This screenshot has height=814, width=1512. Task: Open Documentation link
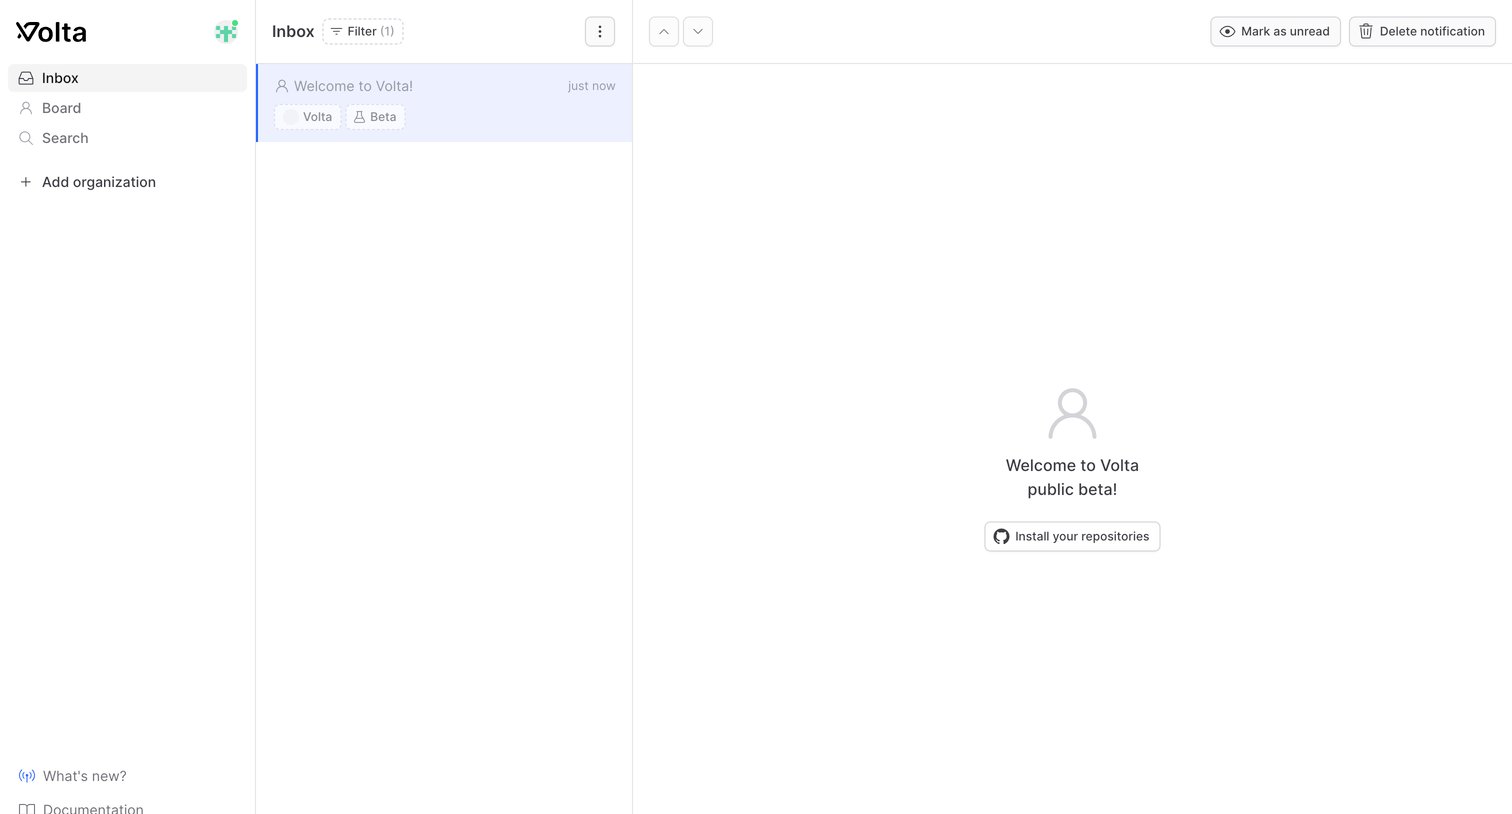point(81,807)
